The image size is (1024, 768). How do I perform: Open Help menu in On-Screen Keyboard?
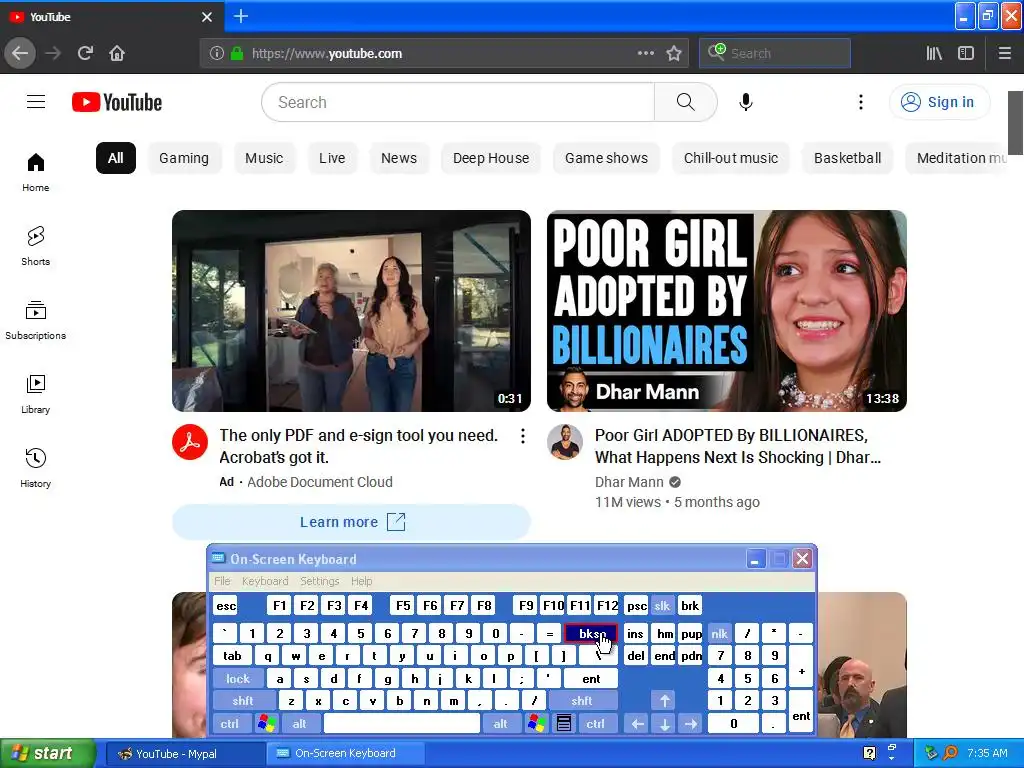[362, 581]
